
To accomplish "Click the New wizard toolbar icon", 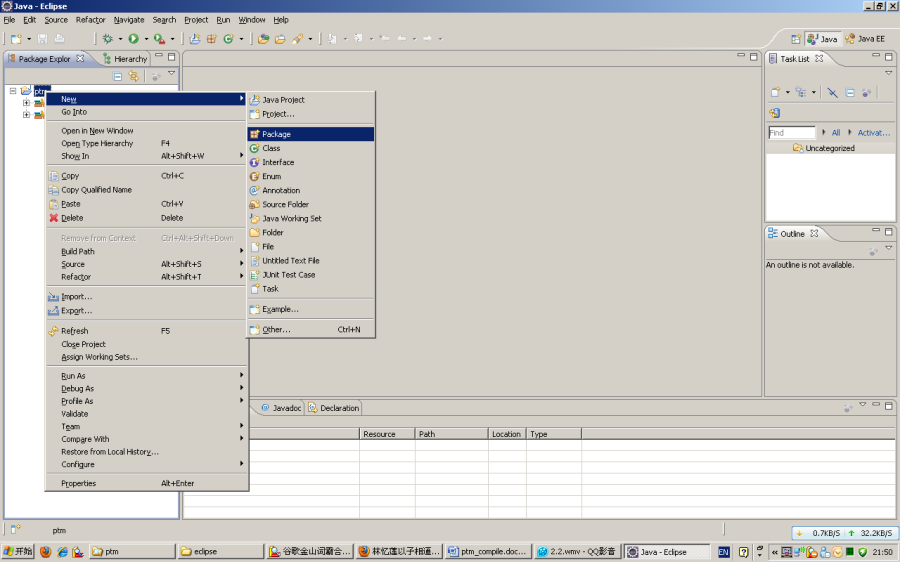I will coord(16,38).
